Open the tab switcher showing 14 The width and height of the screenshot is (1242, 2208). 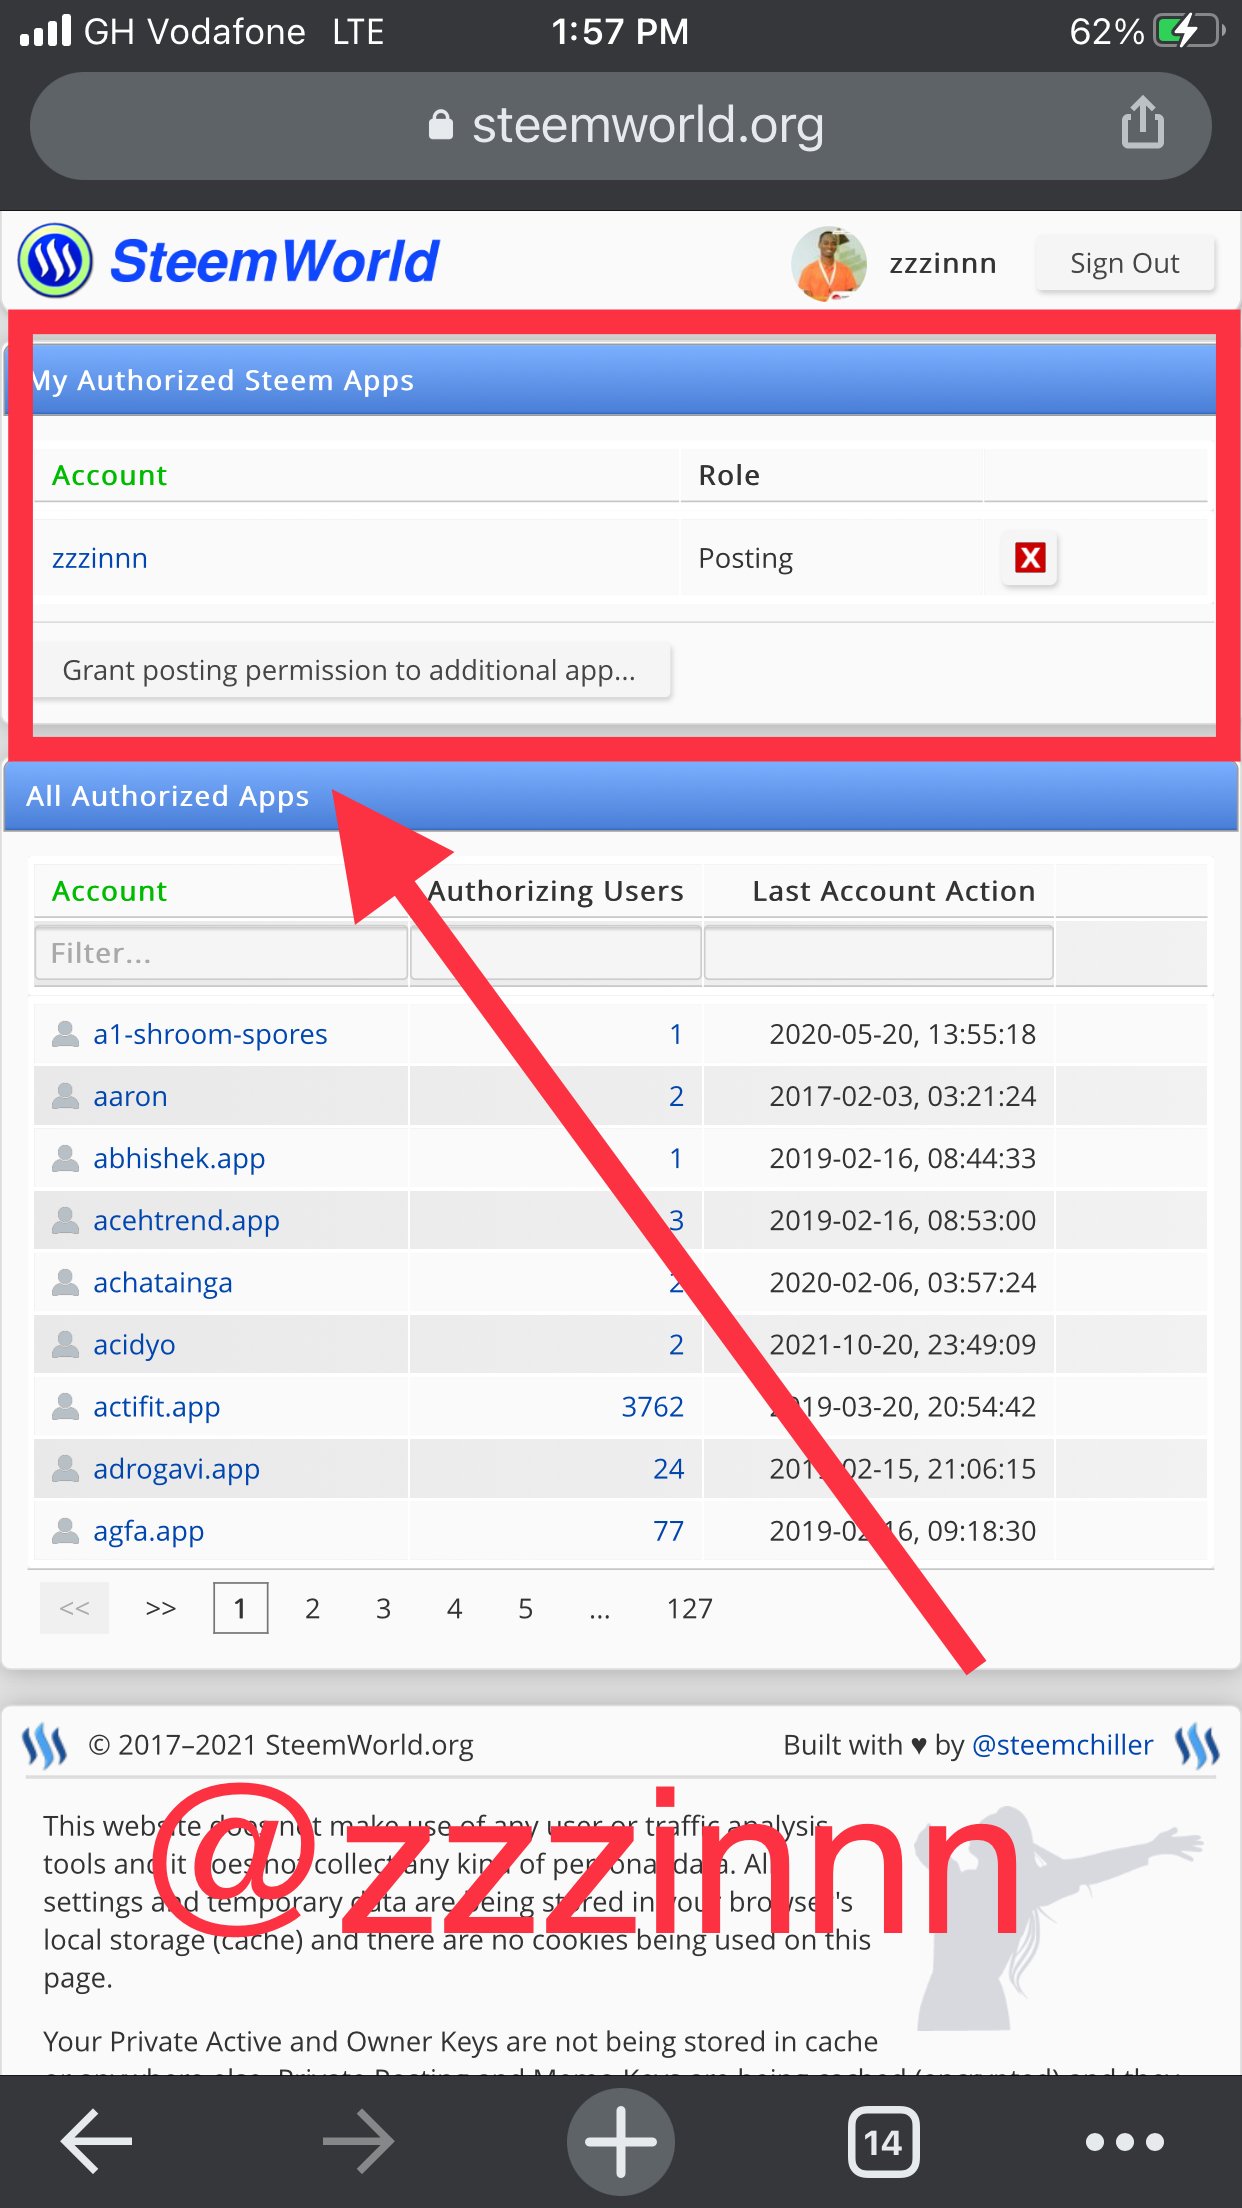(883, 2141)
